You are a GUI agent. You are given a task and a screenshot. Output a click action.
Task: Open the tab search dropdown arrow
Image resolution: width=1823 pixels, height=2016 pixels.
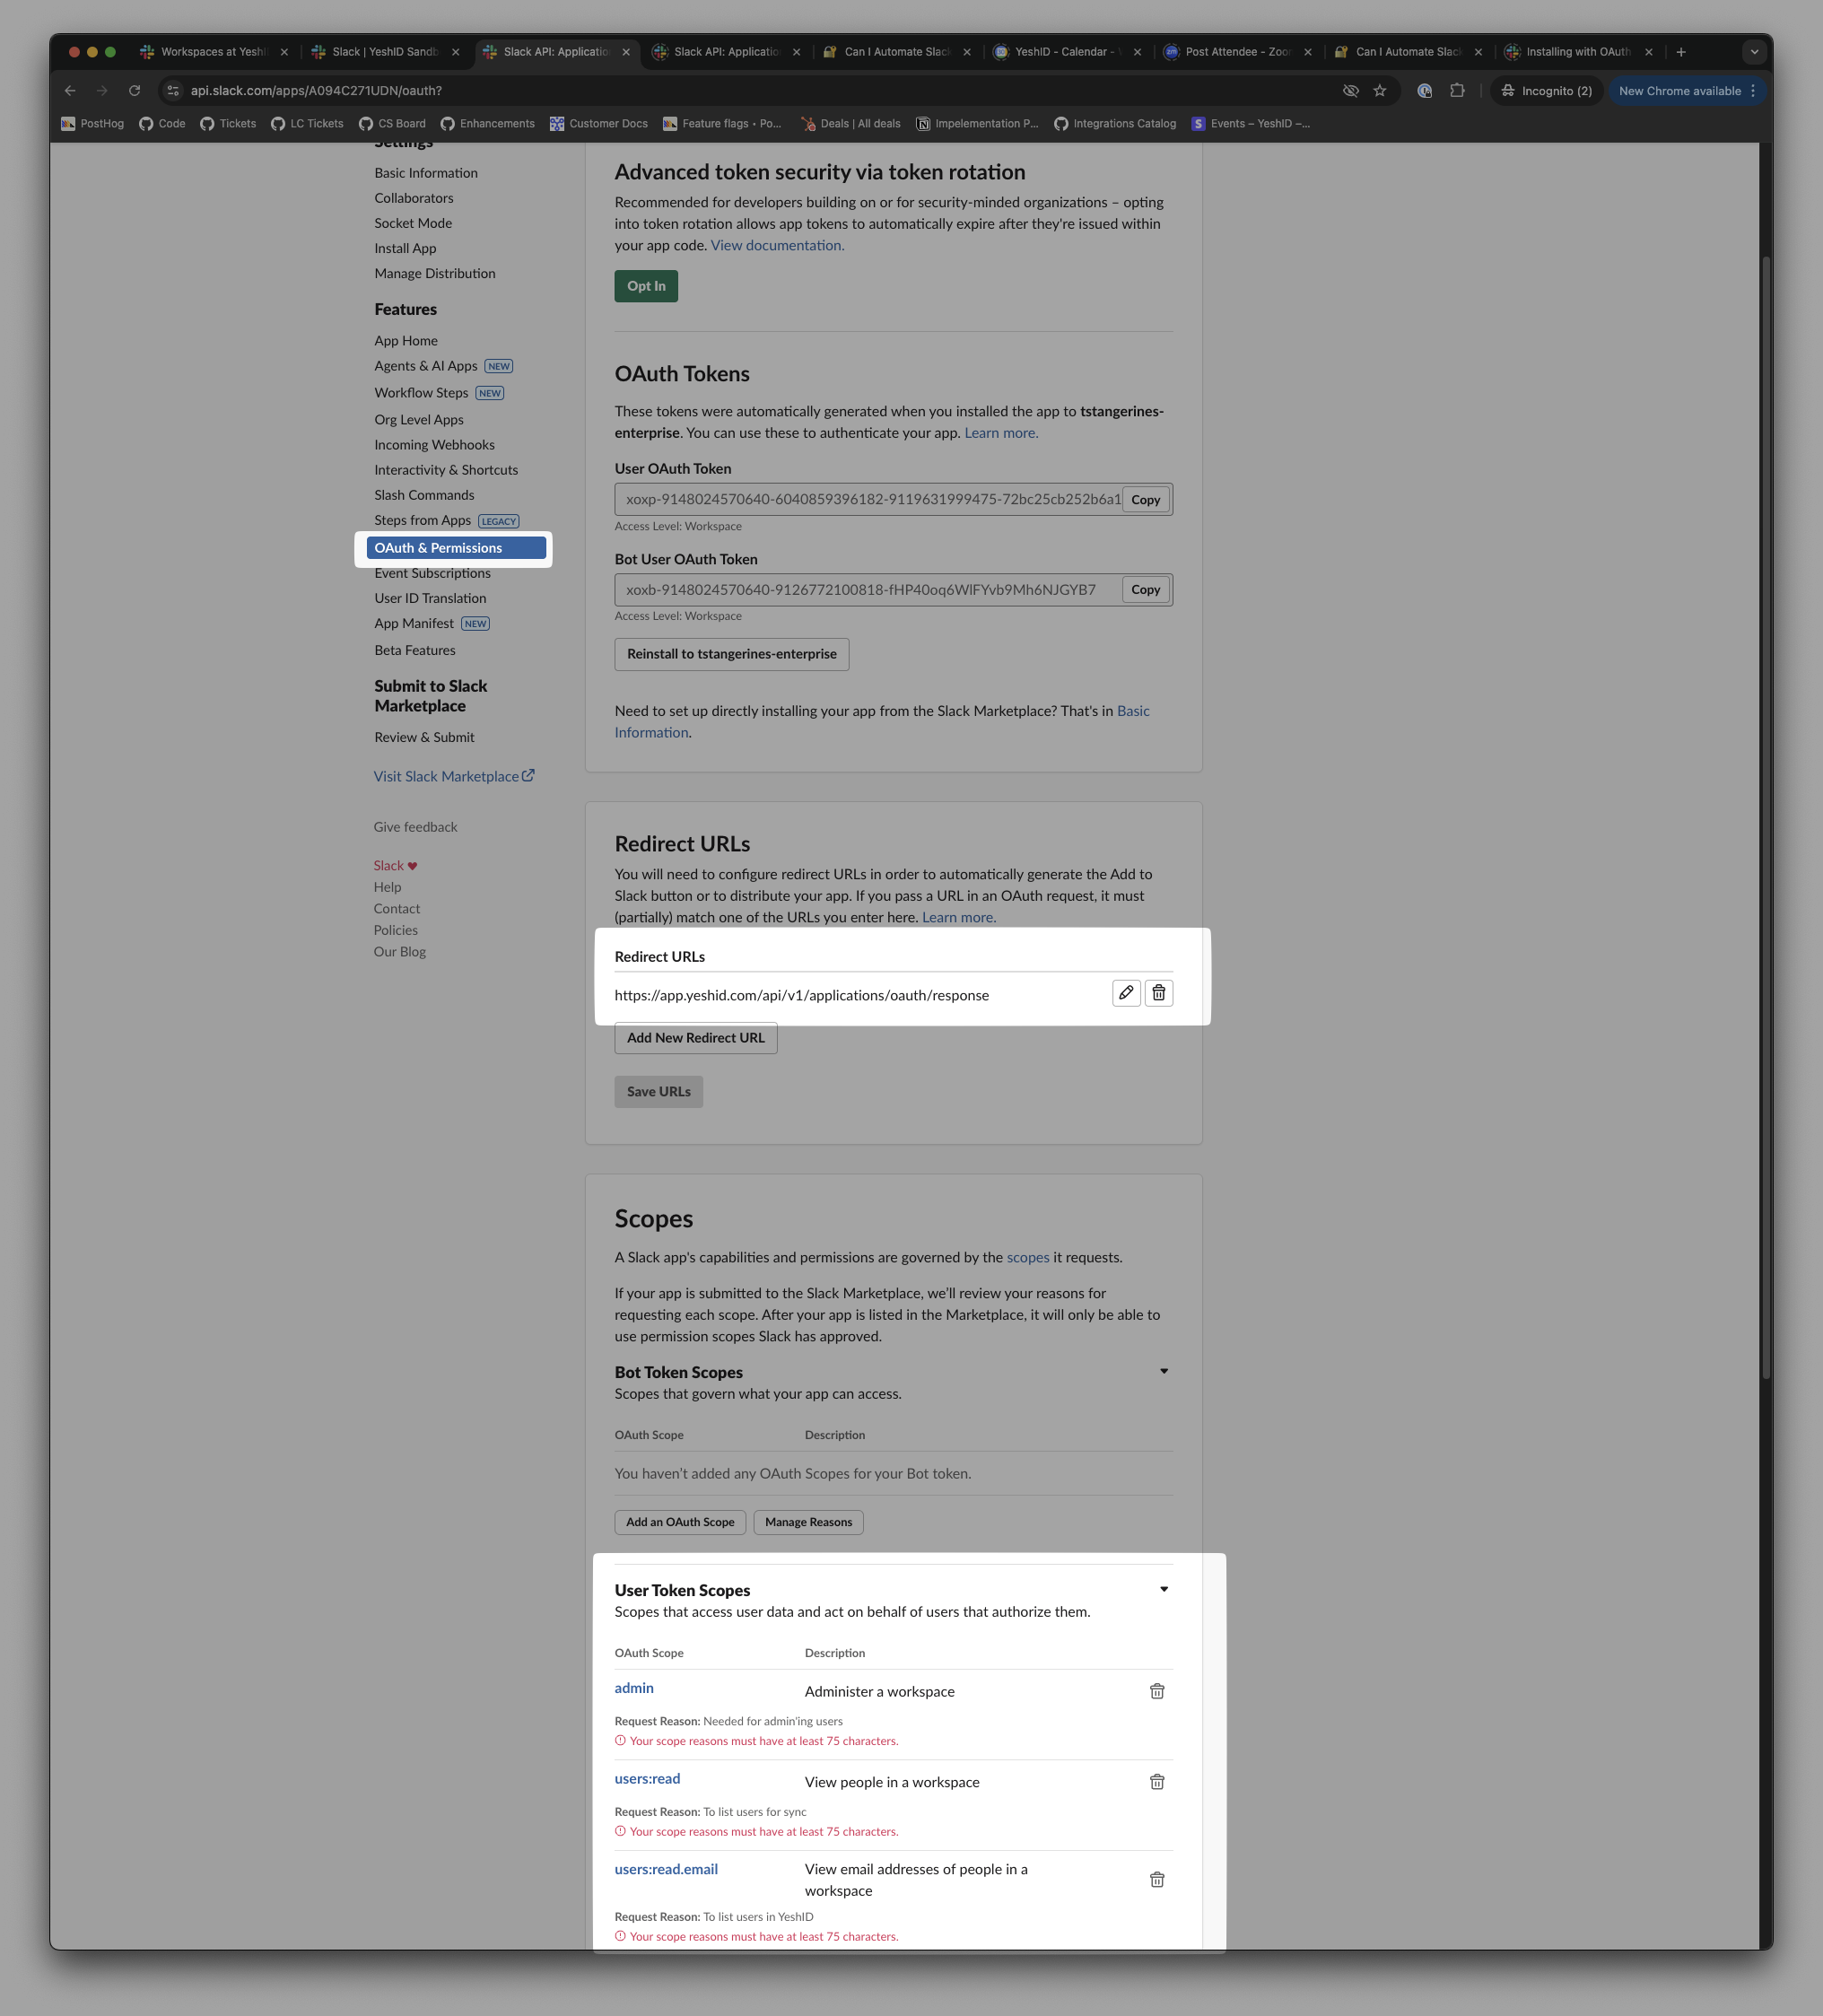[1754, 52]
